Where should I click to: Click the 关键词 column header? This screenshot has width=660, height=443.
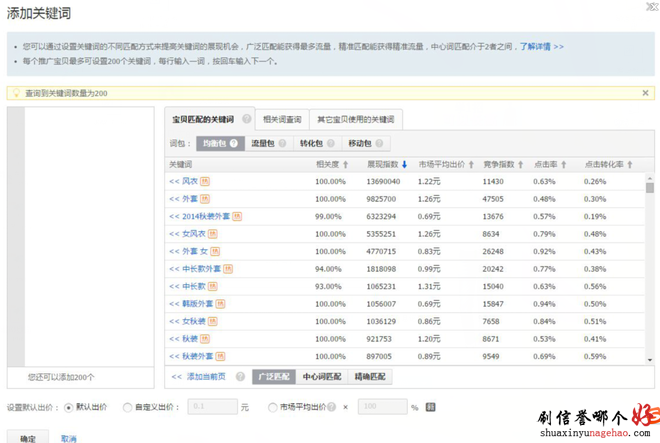[x=181, y=165]
